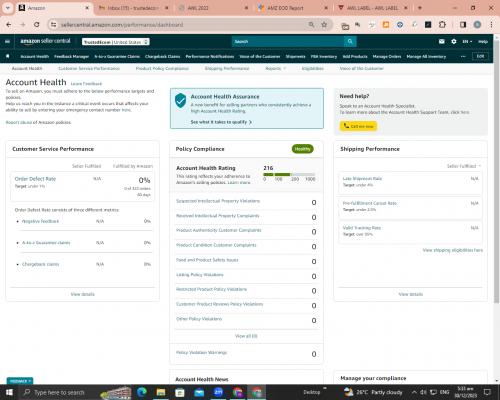Open Customer Service Performance sub-tab
Screen dimensions: 500x400
pyautogui.click(x=89, y=68)
